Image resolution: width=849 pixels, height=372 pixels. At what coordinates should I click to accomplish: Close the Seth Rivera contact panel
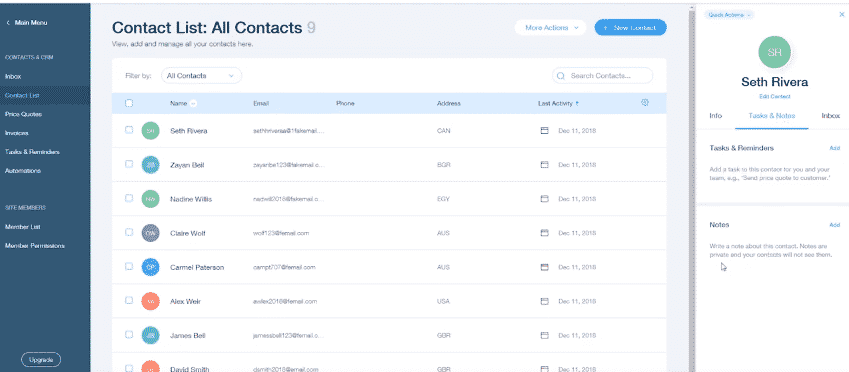841,15
